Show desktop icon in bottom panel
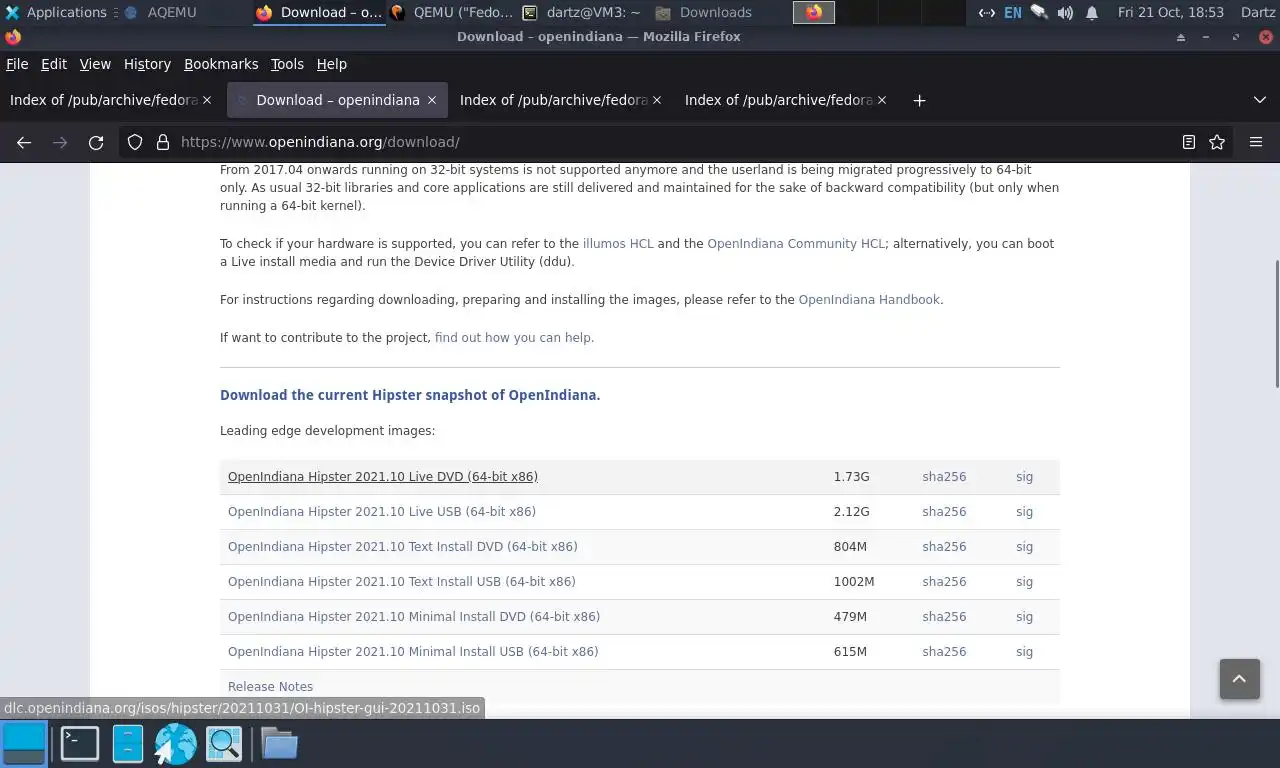Viewport: 1280px width, 768px height. tap(24, 744)
